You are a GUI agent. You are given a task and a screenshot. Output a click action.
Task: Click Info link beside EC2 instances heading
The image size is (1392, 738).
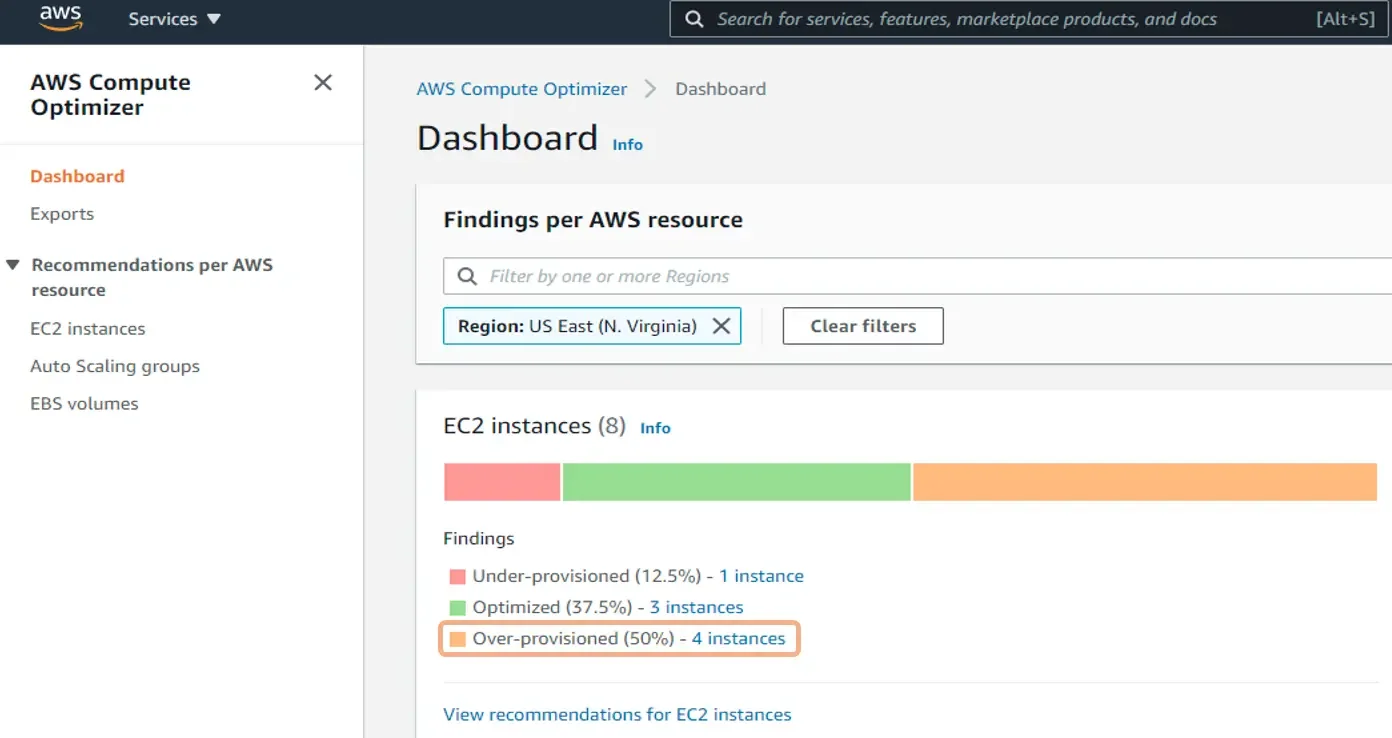[655, 428]
